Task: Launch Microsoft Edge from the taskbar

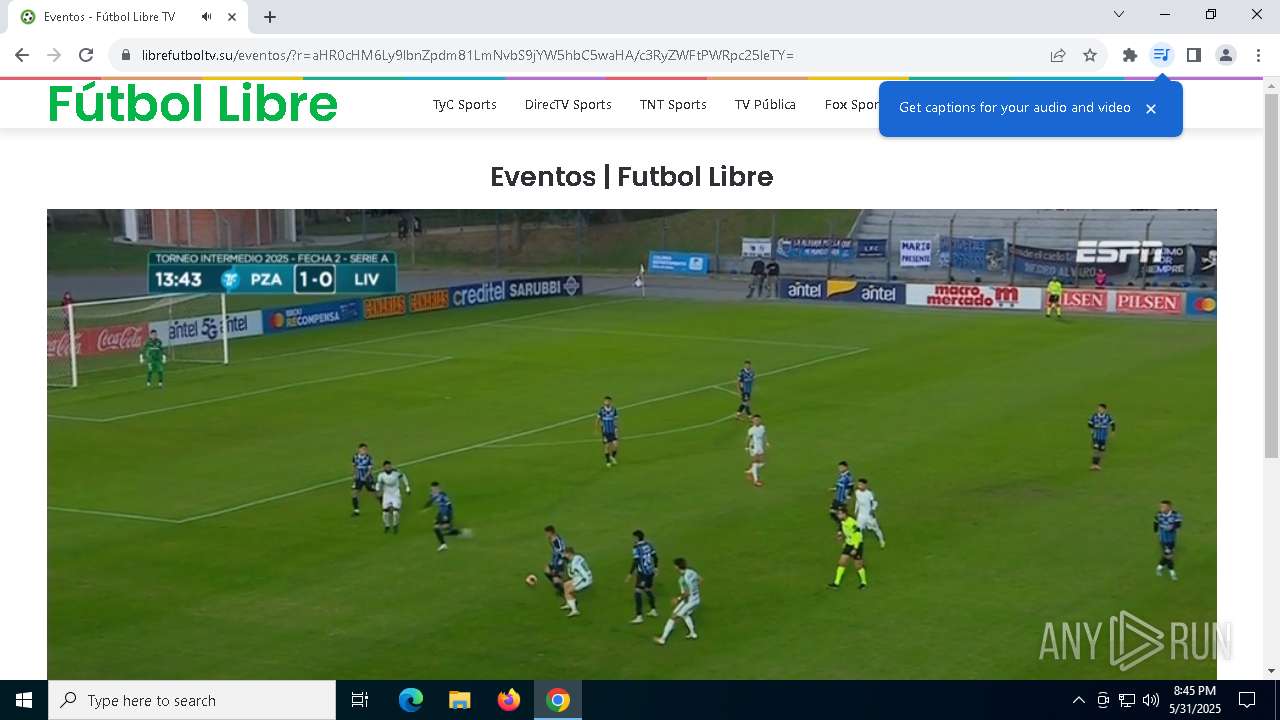Action: (x=411, y=700)
